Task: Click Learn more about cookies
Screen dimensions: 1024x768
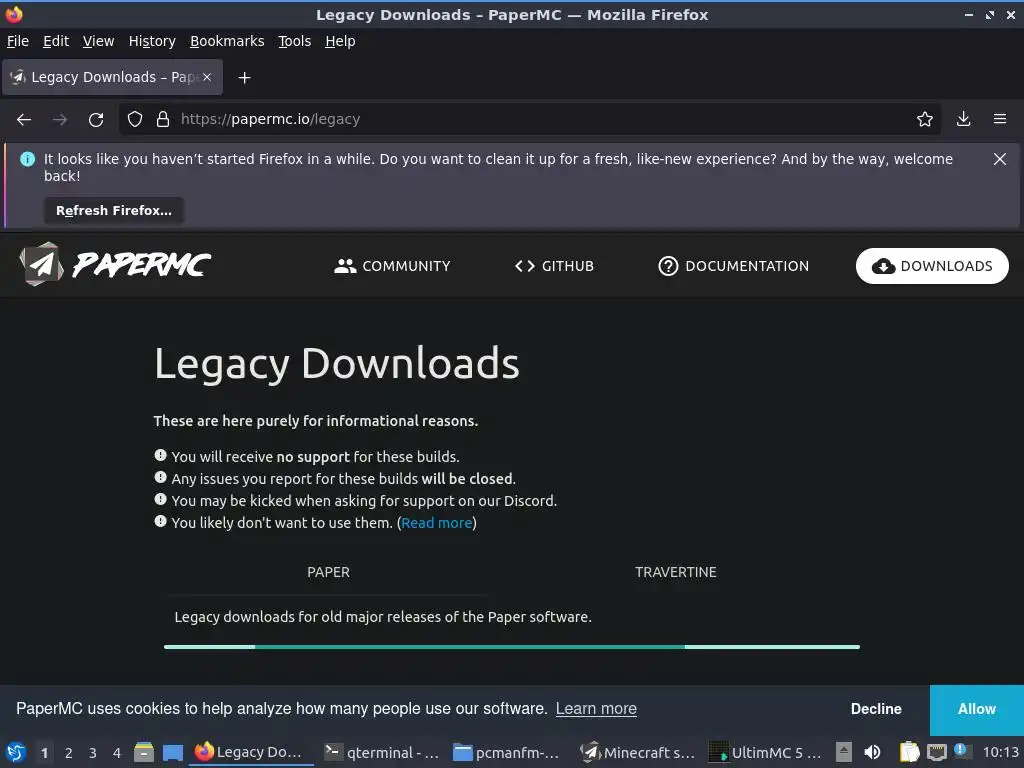Action: click(596, 709)
